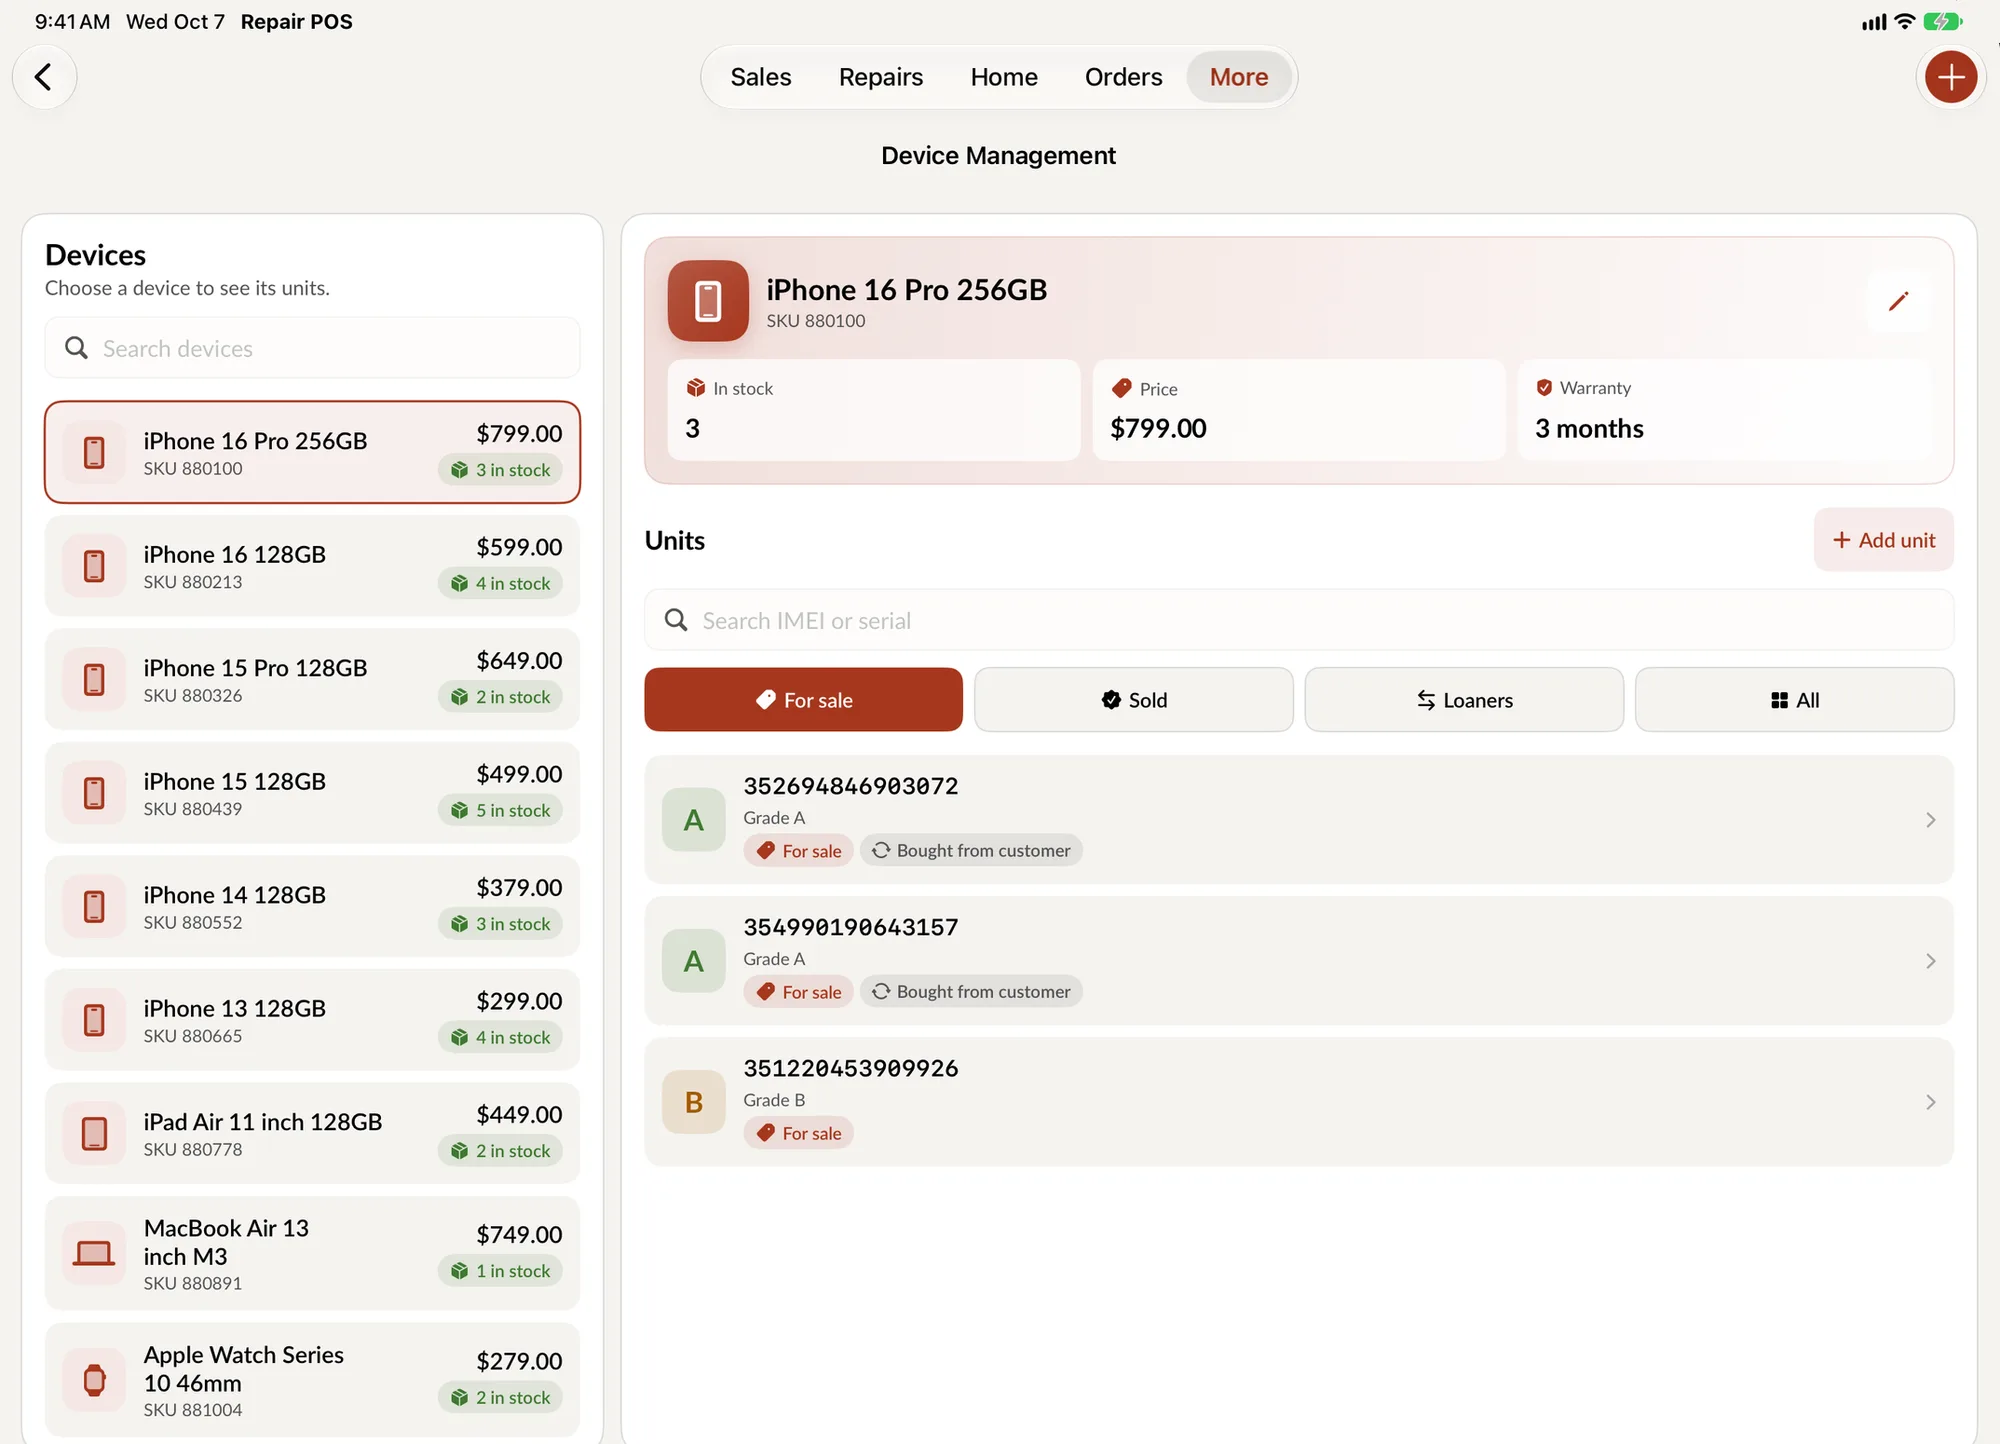Select Apple Watch Series 10 46mm device
The width and height of the screenshot is (2000, 1444).
312,1380
